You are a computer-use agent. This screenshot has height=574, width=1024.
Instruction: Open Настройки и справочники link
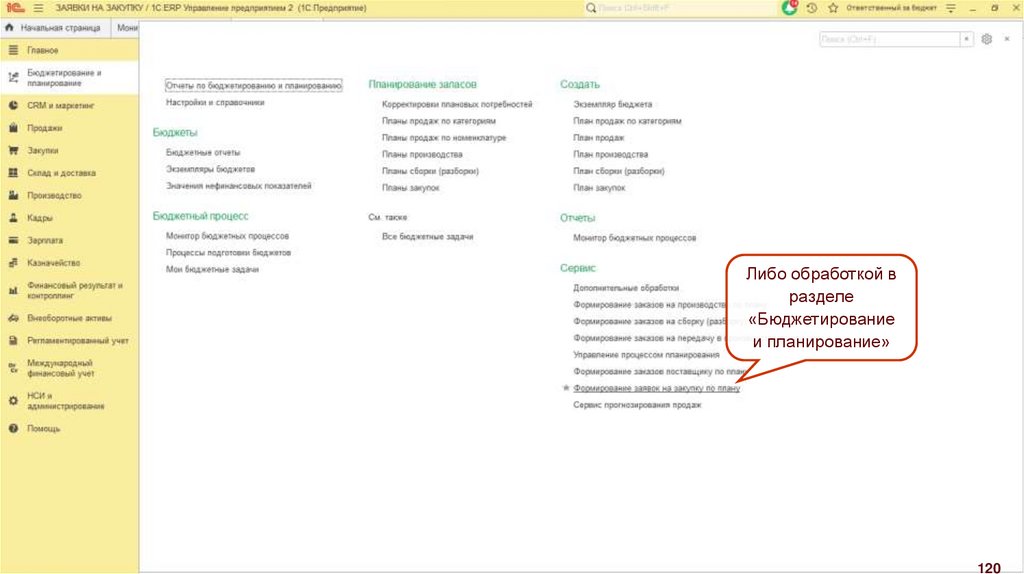point(215,103)
